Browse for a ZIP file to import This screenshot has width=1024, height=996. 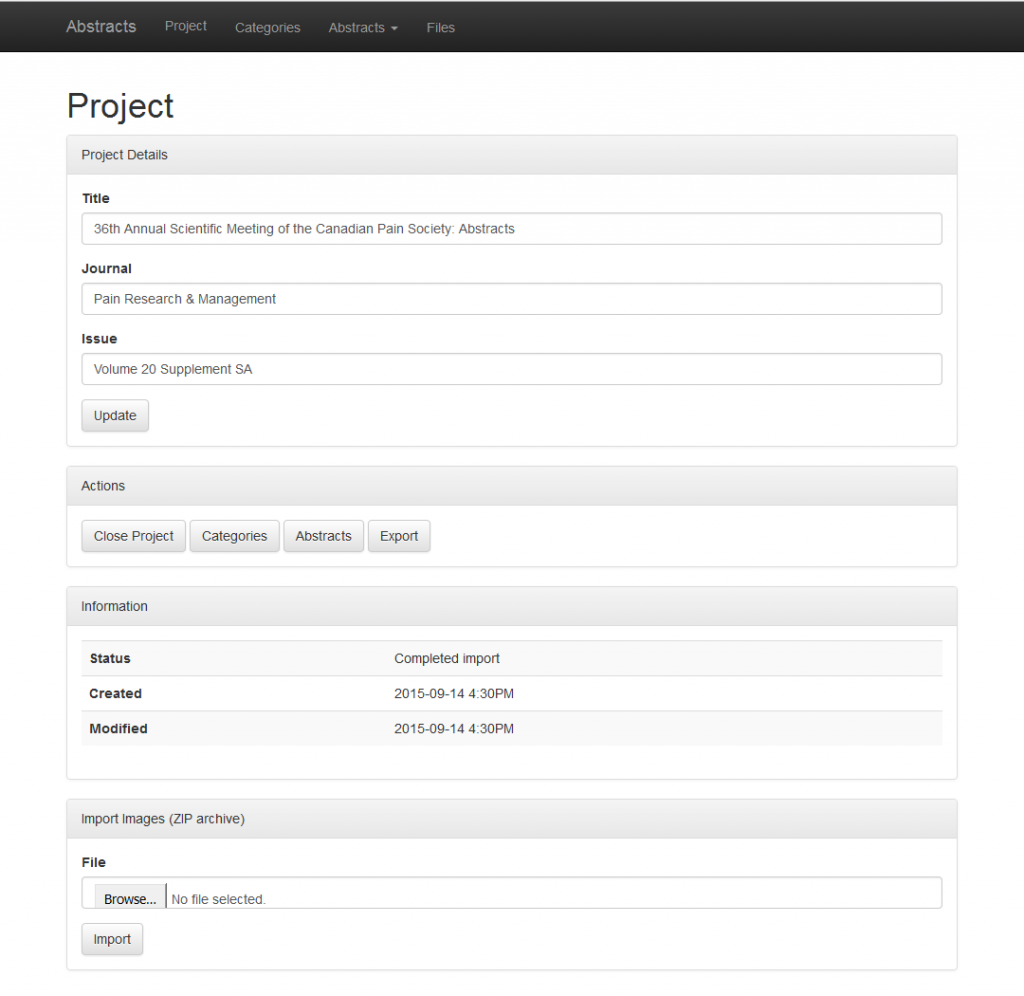click(129, 898)
